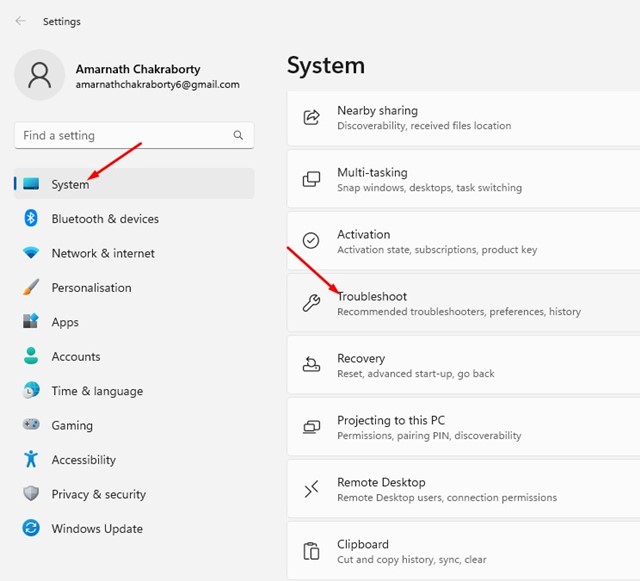Image resolution: width=640 pixels, height=581 pixels.
Task: Click the Troubleshoot wrench icon
Action: 311,304
